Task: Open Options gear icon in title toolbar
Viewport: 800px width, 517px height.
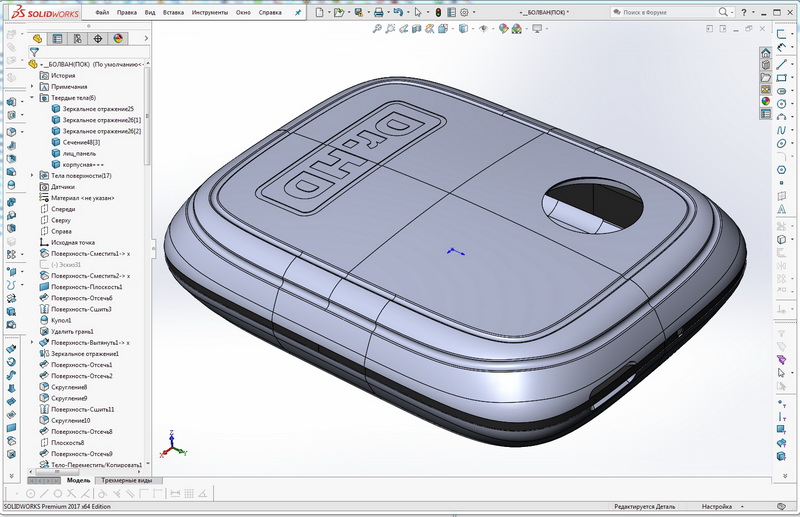Action: pos(464,12)
